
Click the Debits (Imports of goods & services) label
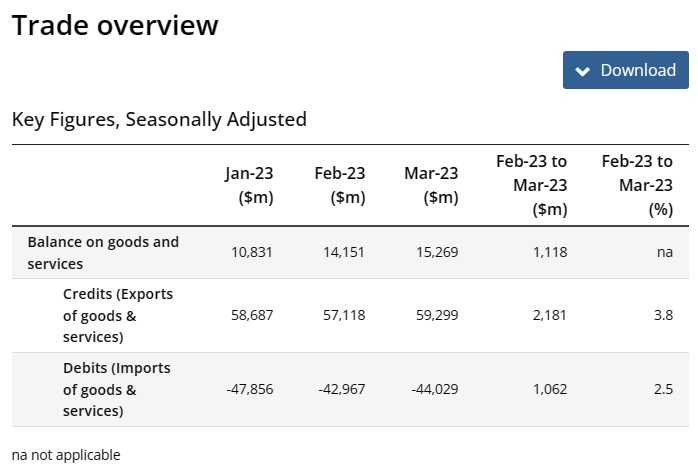click(116, 389)
